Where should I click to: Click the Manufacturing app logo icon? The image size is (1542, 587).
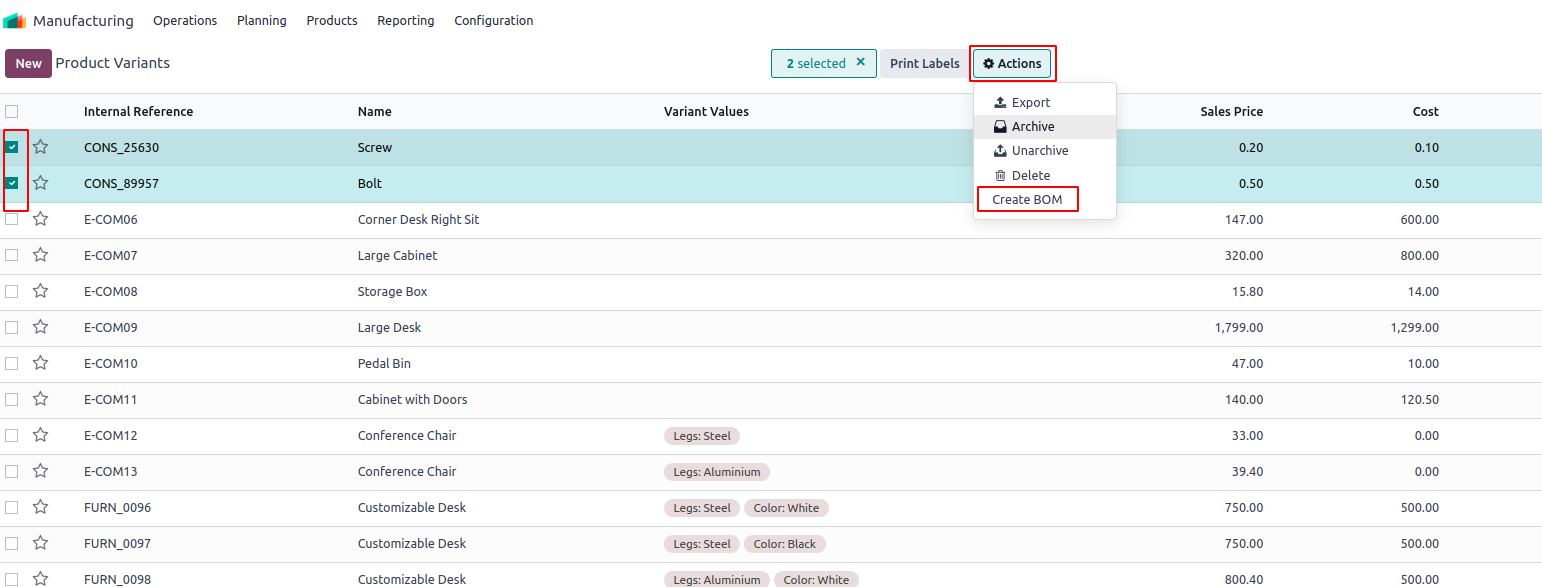tap(14, 21)
